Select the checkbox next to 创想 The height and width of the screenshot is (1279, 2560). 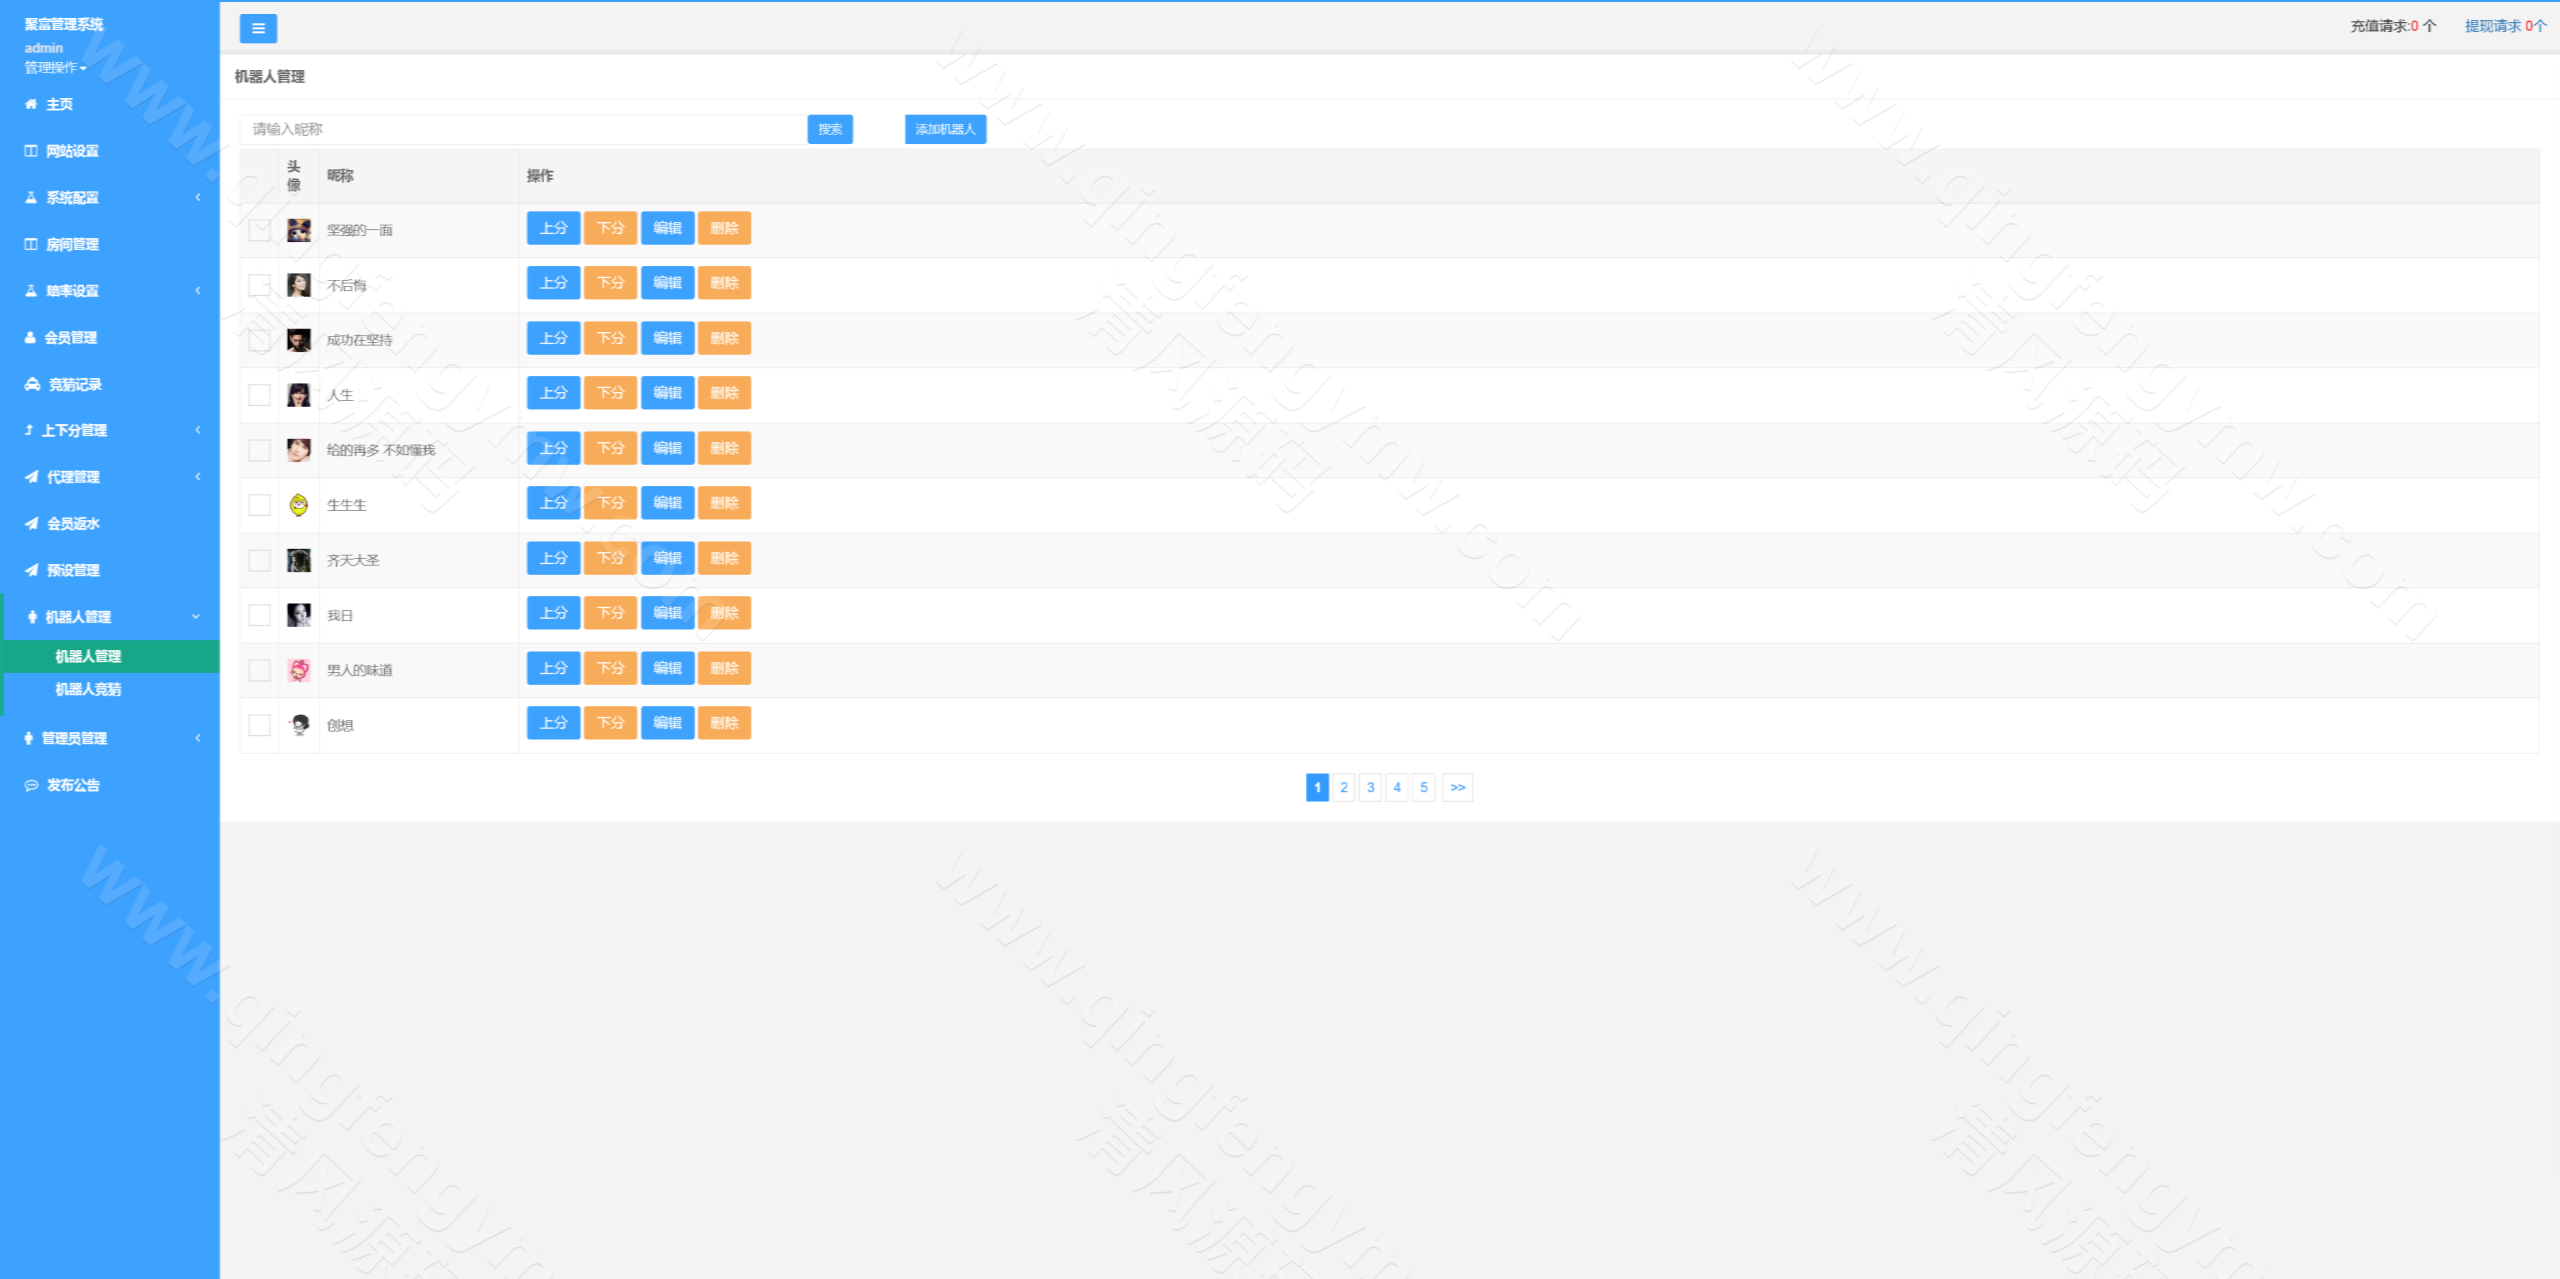259,725
